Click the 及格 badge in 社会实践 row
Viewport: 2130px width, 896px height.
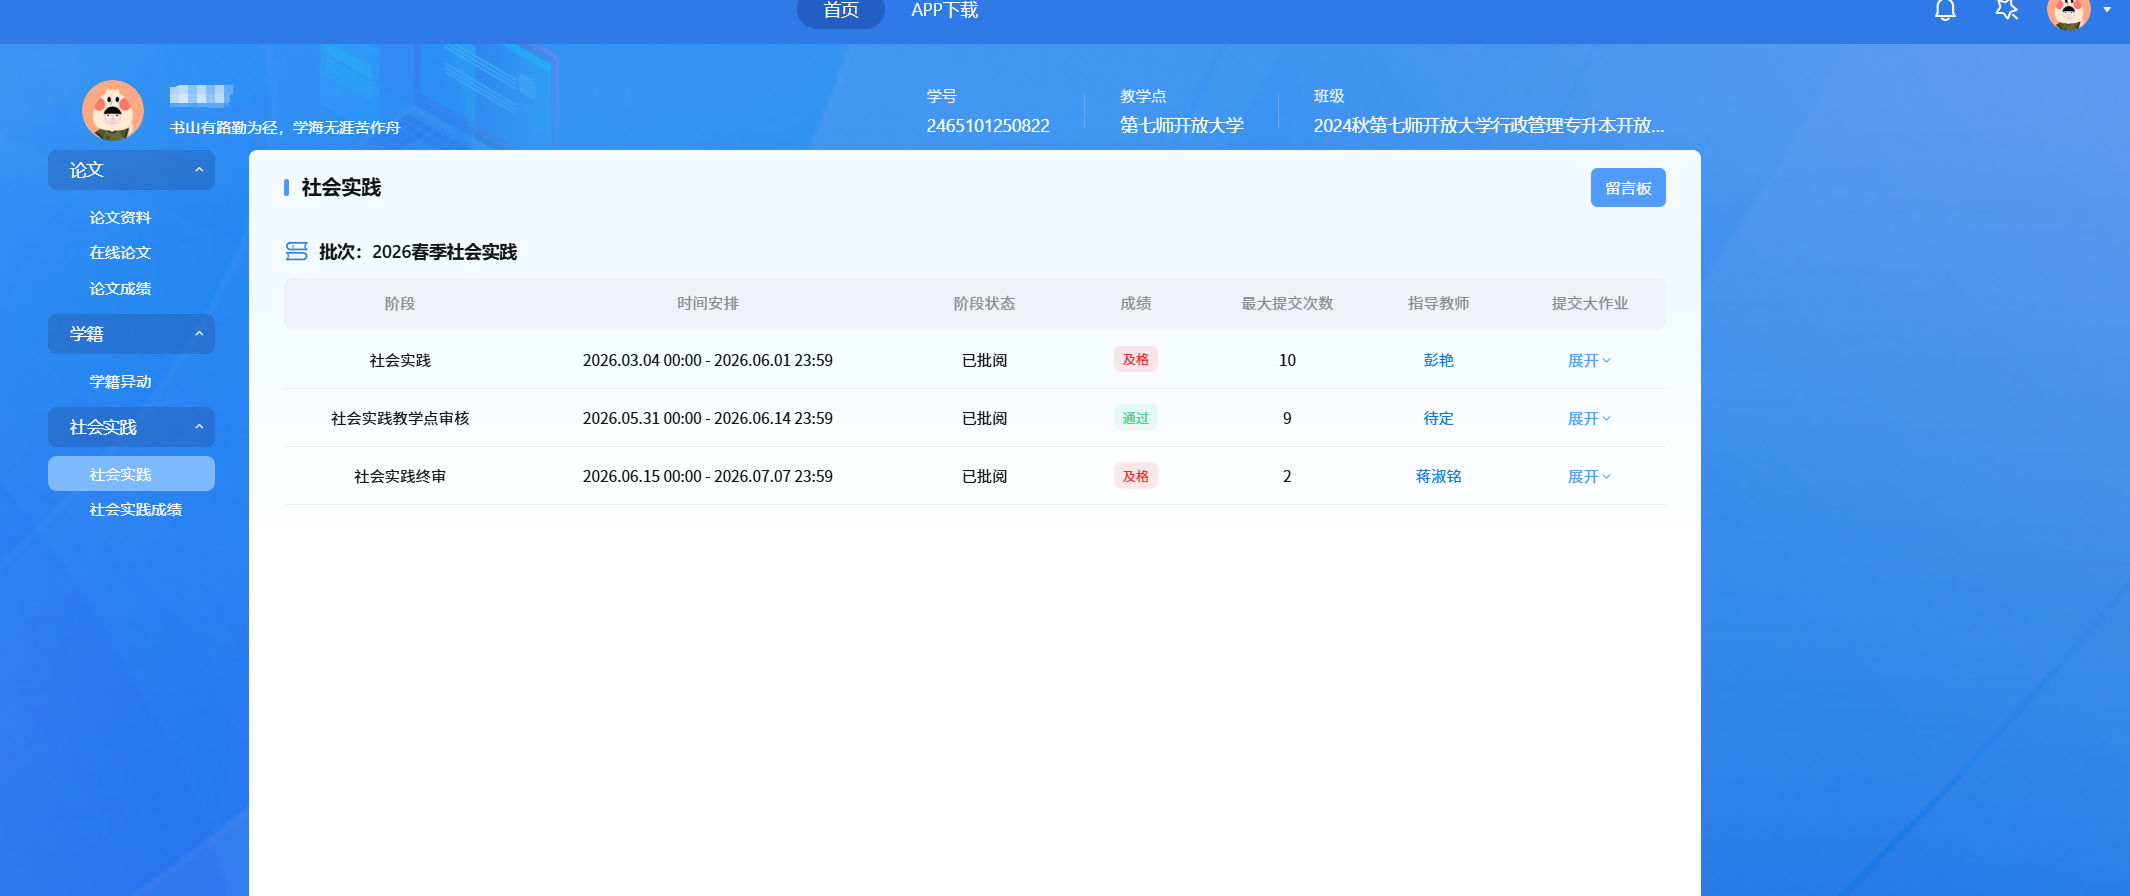point(1135,359)
